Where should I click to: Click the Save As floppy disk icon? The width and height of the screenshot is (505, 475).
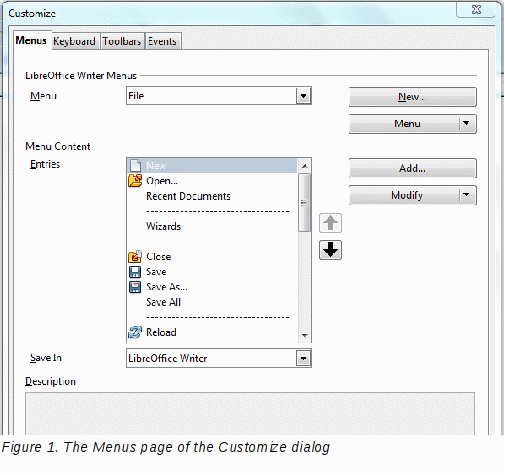coord(135,287)
